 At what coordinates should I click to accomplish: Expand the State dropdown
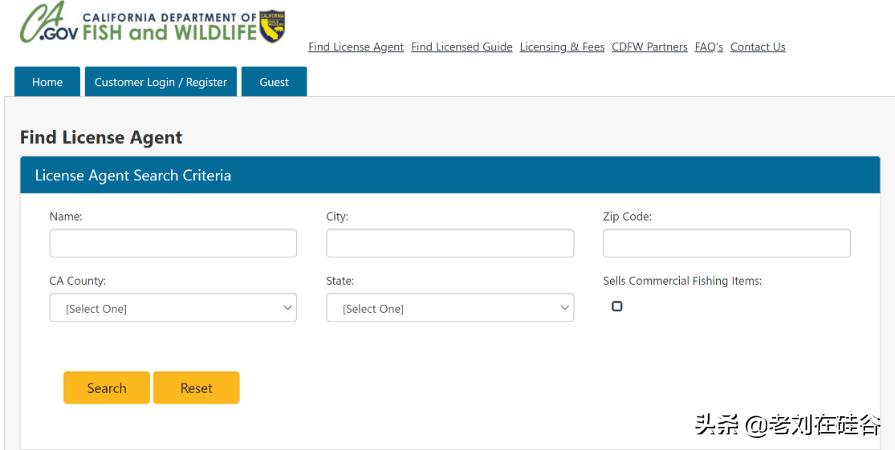coord(450,308)
